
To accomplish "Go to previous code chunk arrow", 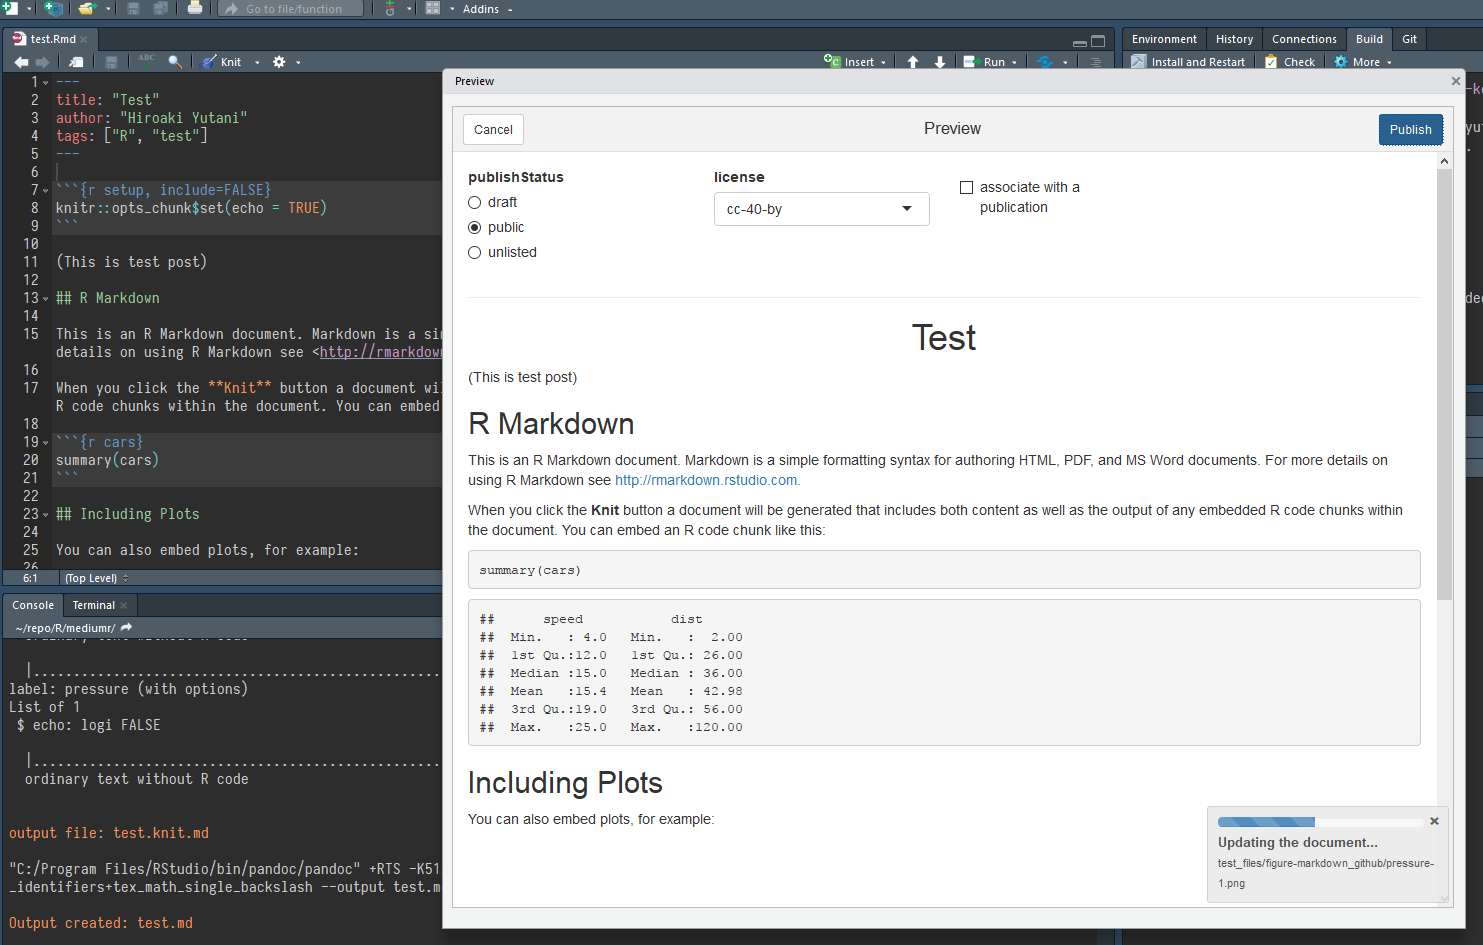I will 913,62.
